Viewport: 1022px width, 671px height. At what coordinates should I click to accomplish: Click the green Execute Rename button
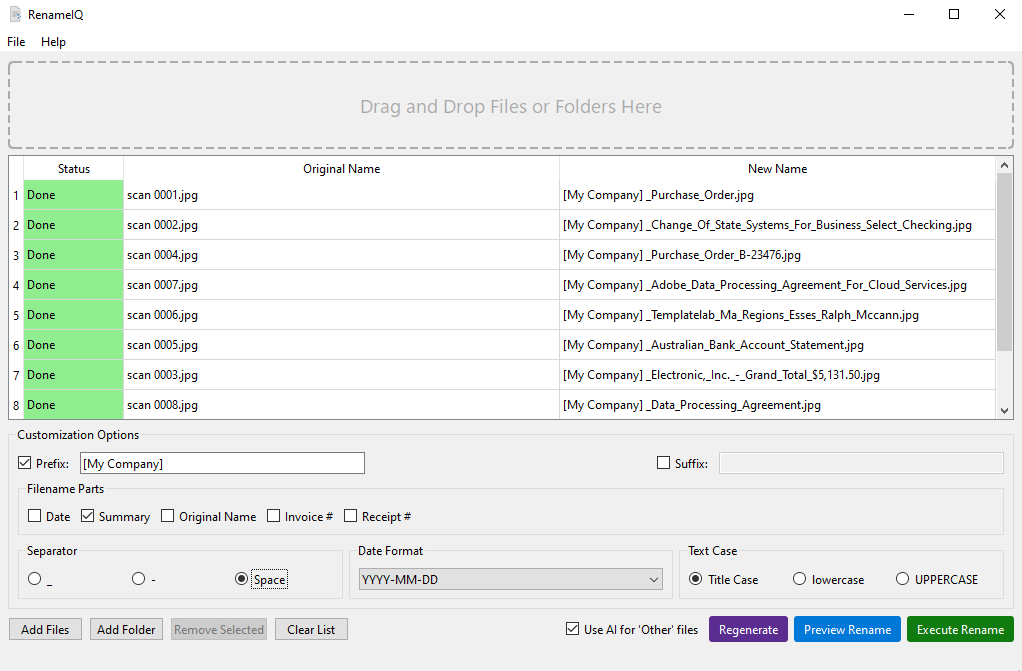[960, 630]
